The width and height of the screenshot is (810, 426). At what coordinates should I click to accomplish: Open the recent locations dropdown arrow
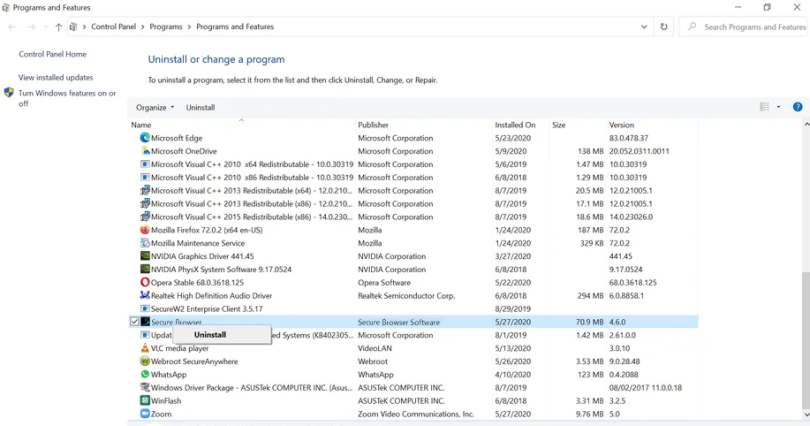pos(45,27)
